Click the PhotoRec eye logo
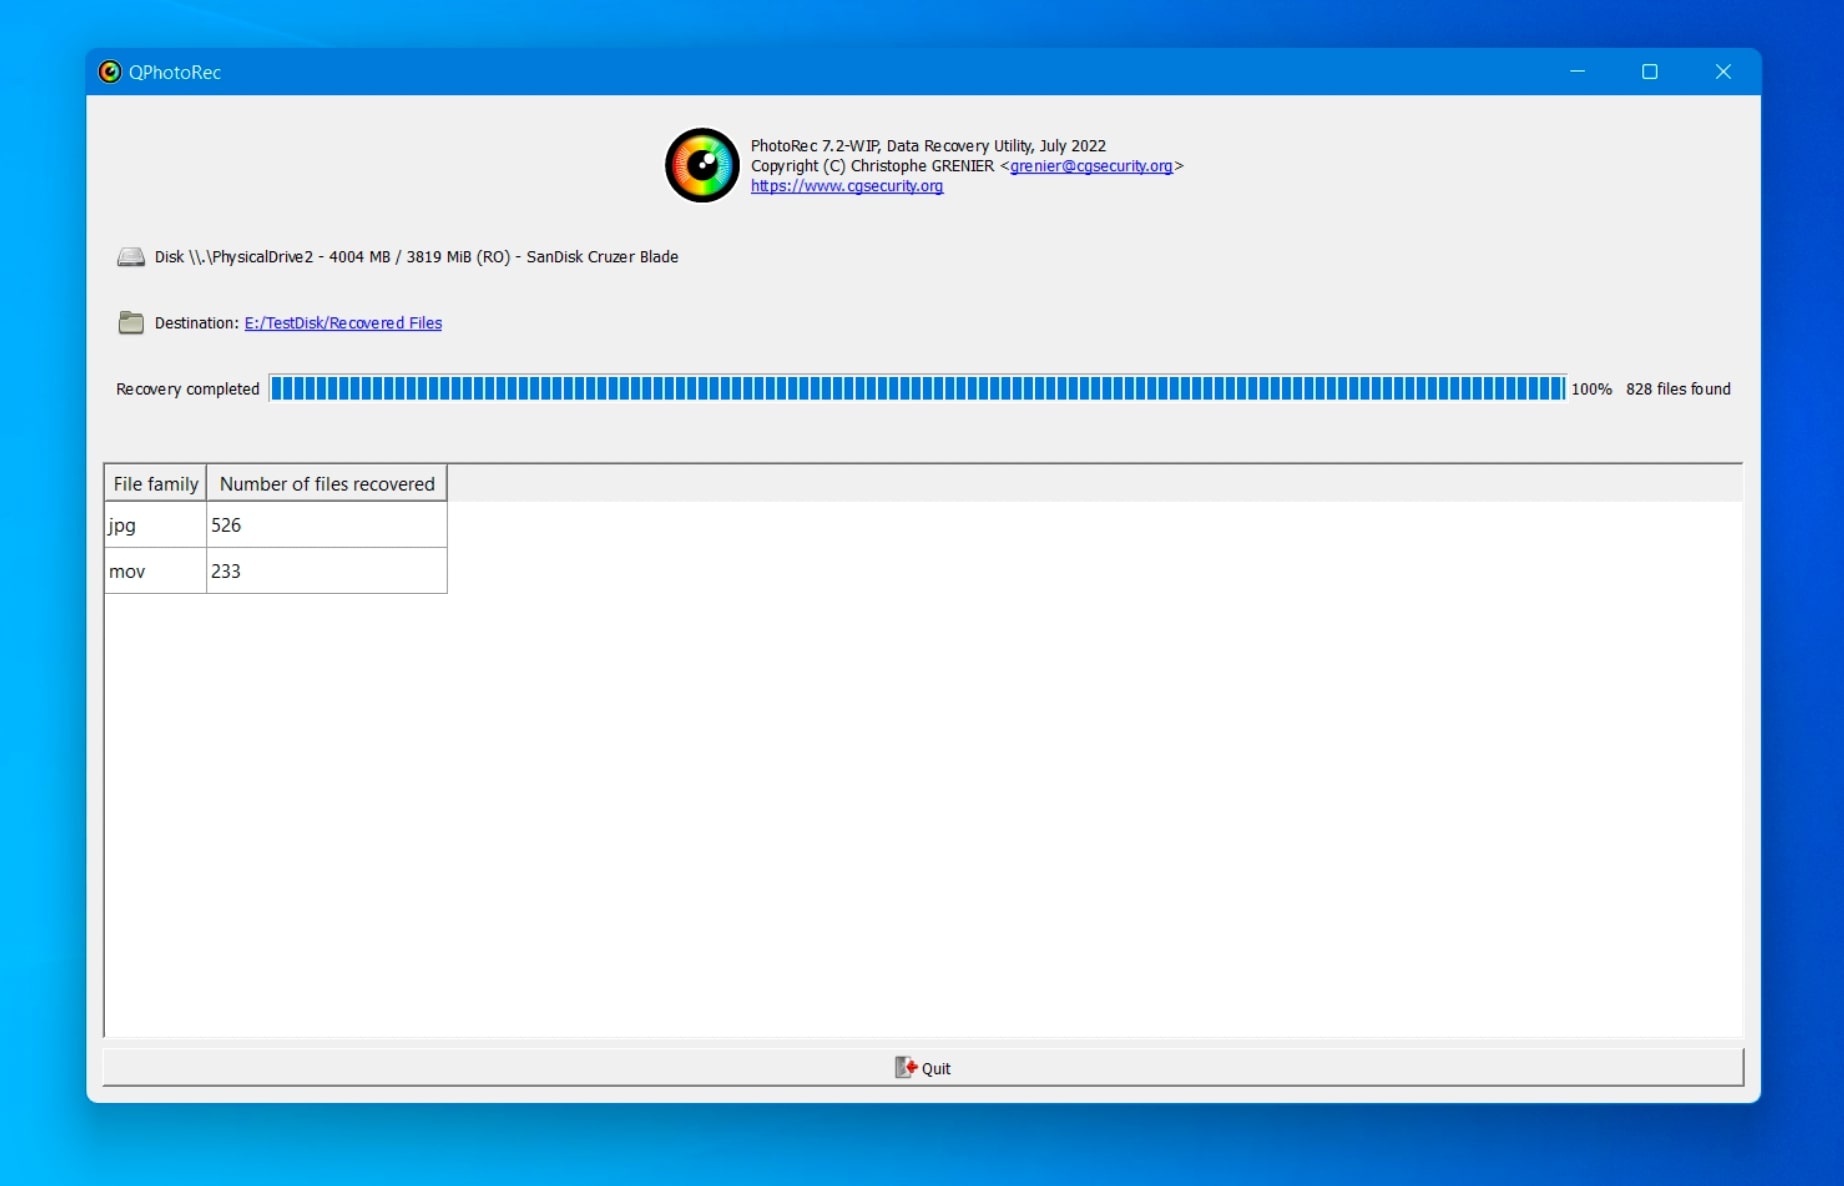 click(x=702, y=165)
